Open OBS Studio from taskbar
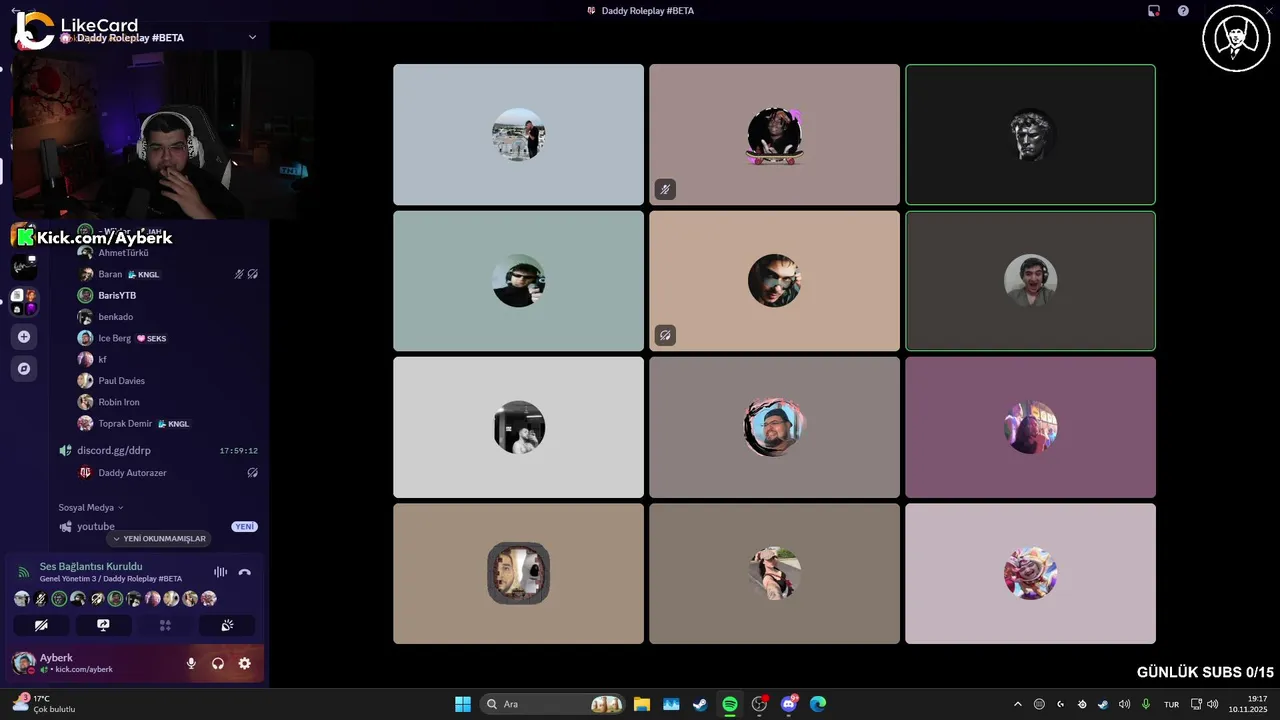Viewport: 1280px width, 720px height. pos(760,704)
